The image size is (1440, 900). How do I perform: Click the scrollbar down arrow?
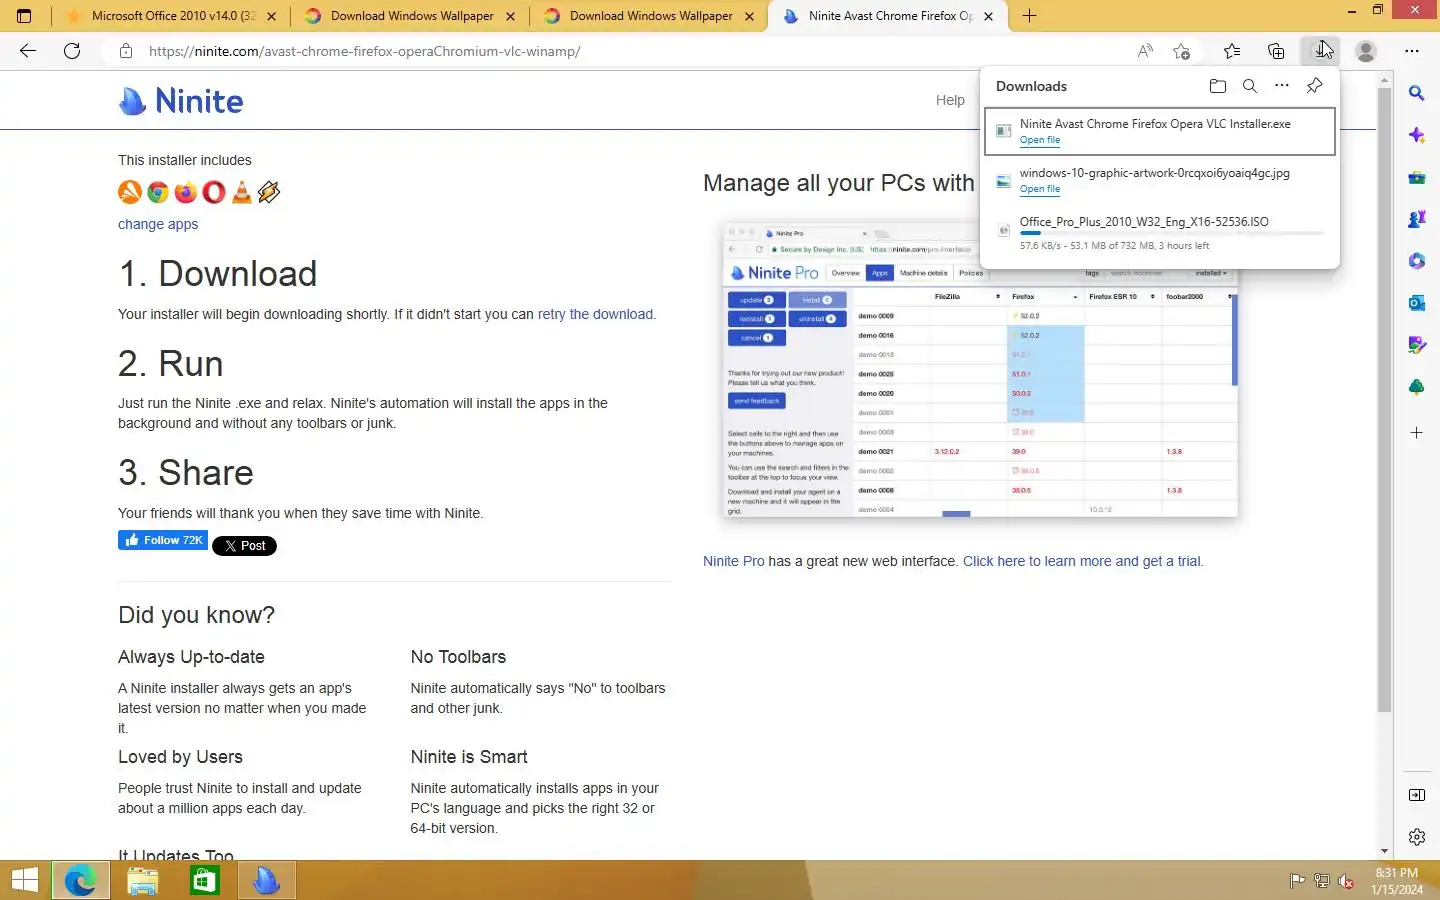coord(1384,851)
